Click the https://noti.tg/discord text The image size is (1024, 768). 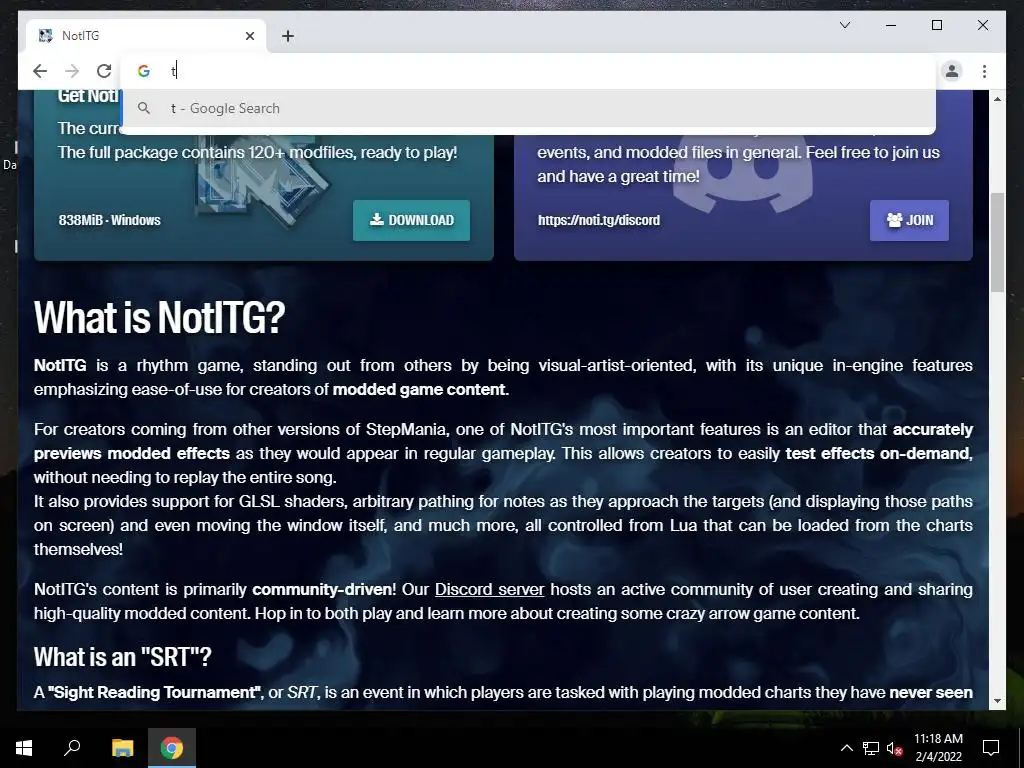(598, 220)
